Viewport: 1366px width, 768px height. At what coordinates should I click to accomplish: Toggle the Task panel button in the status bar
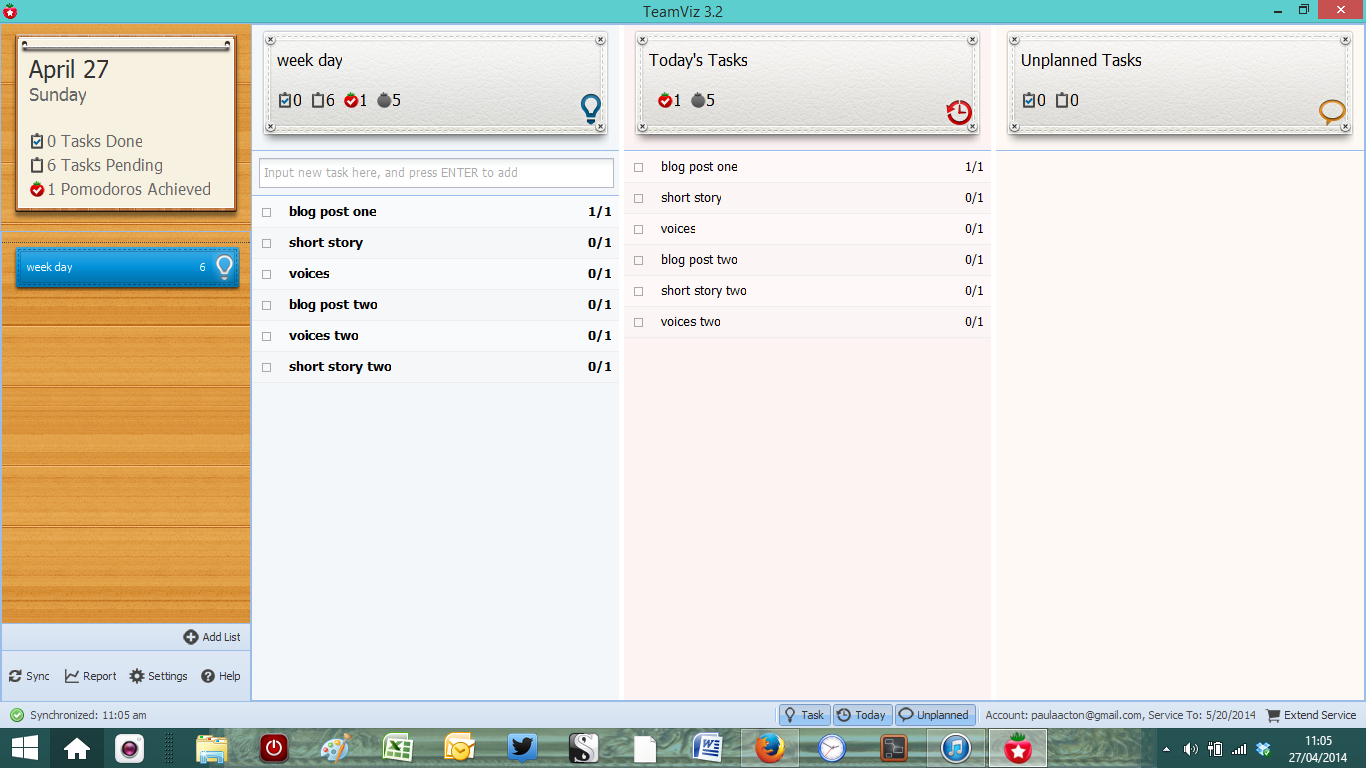pyautogui.click(x=804, y=715)
